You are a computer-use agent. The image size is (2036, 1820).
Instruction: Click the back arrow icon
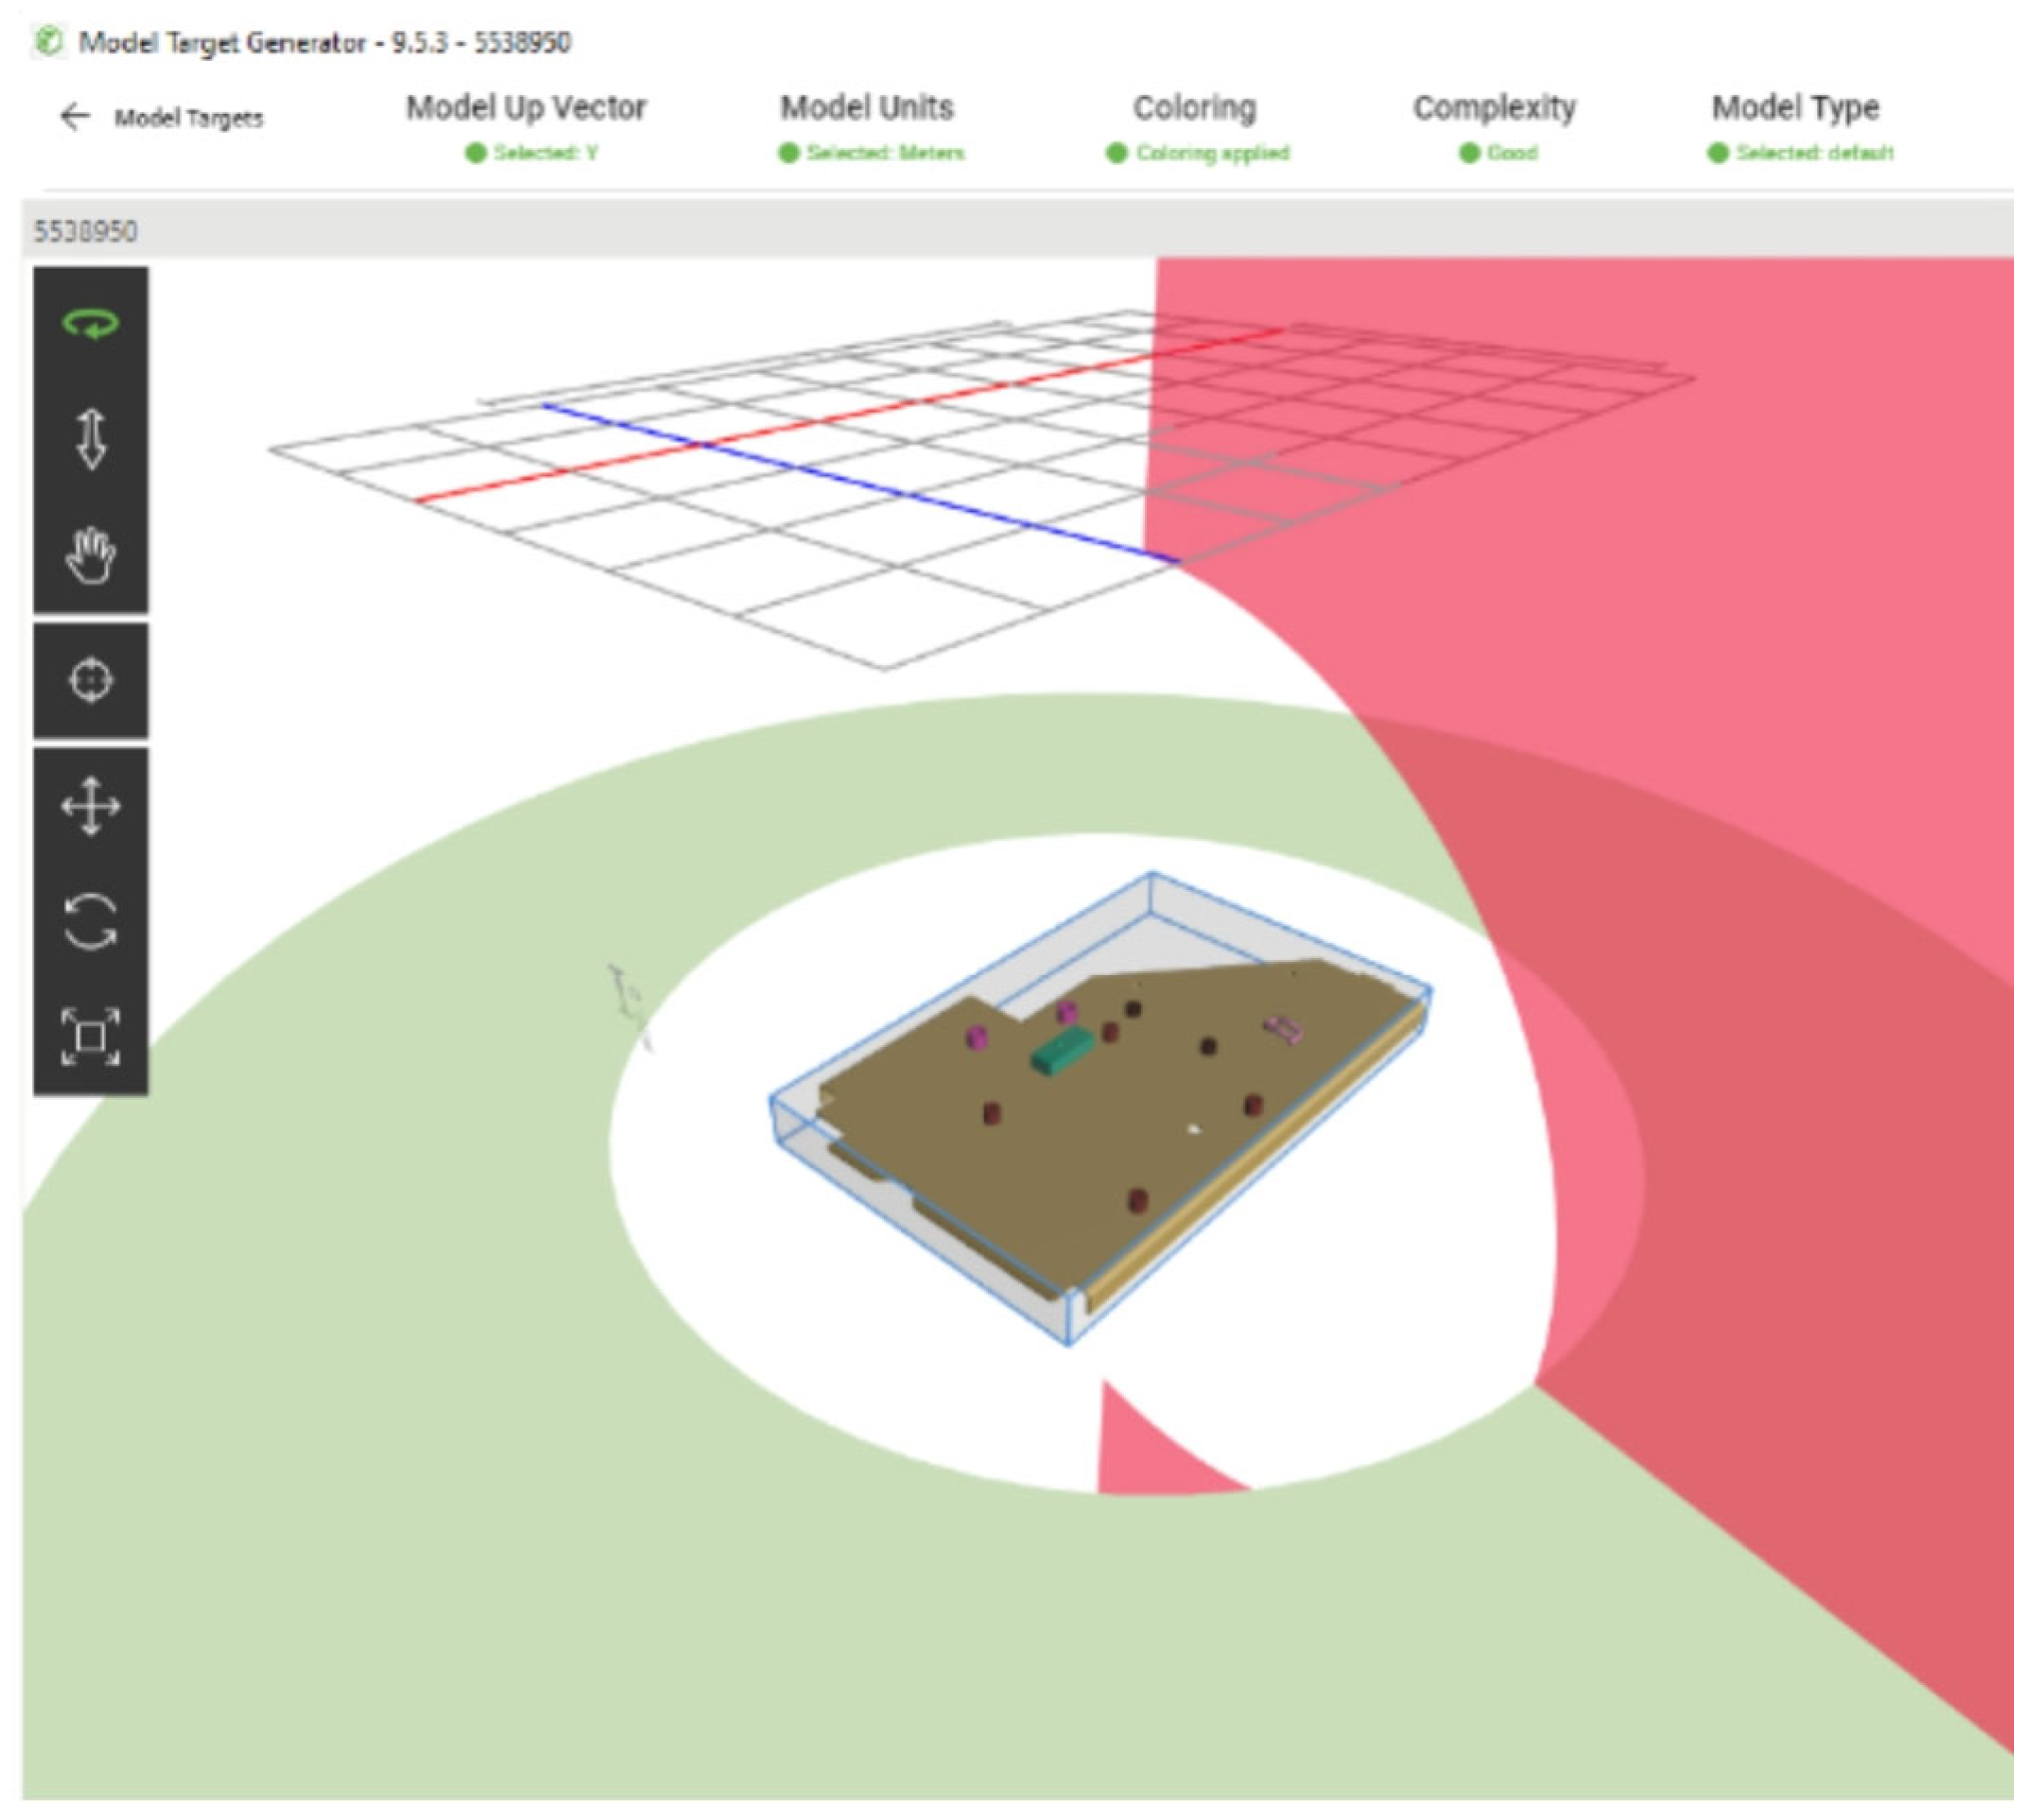point(75,117)
